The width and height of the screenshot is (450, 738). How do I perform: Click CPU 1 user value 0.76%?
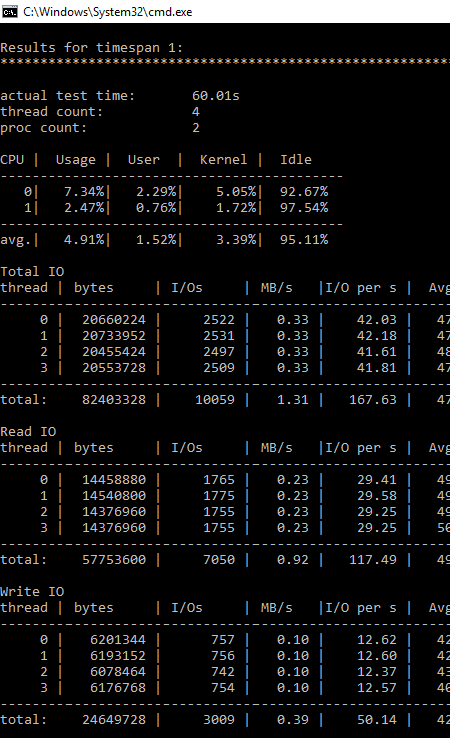[x=156, y=208]
